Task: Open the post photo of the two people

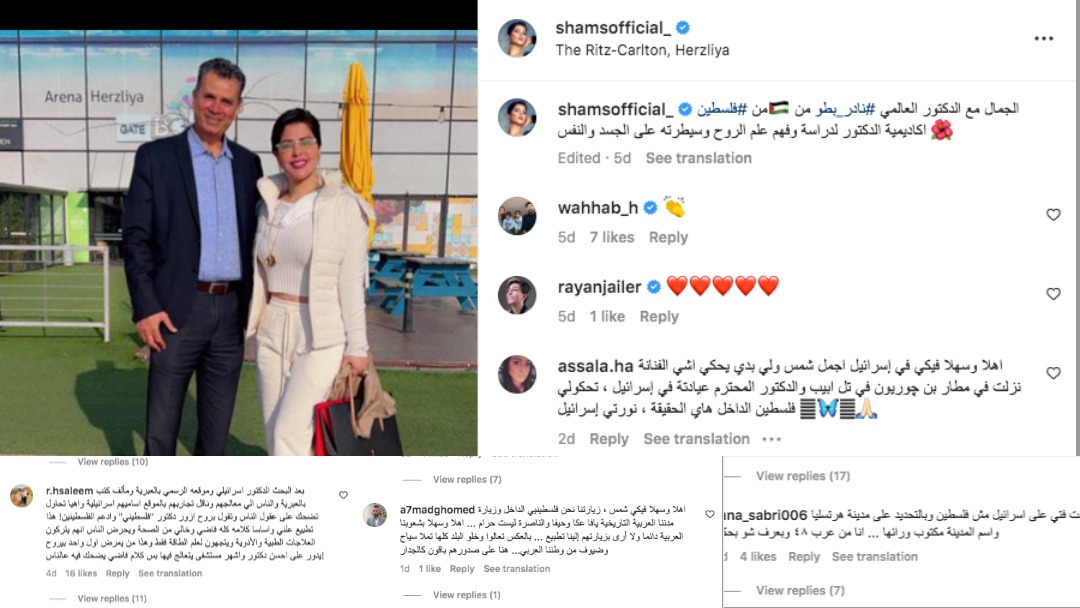Action: 238,242
